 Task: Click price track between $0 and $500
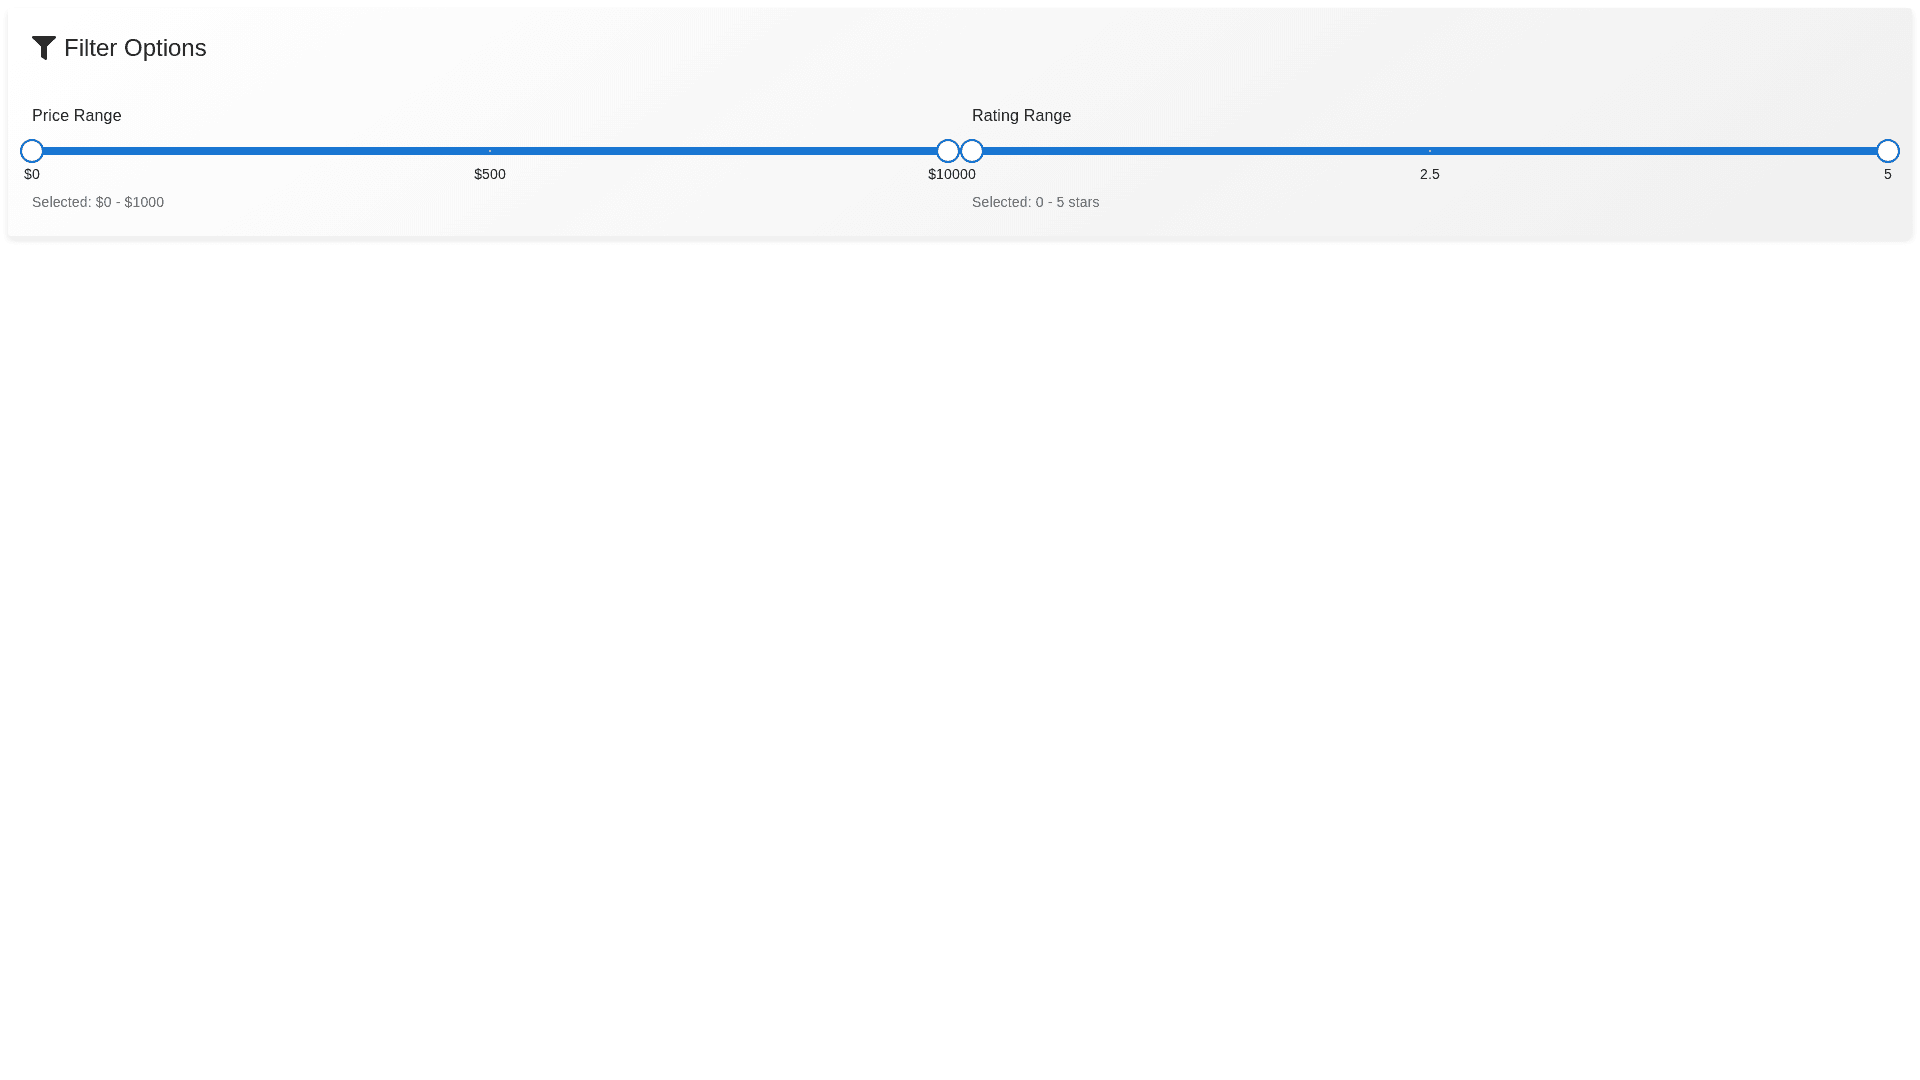coord(260,151)
